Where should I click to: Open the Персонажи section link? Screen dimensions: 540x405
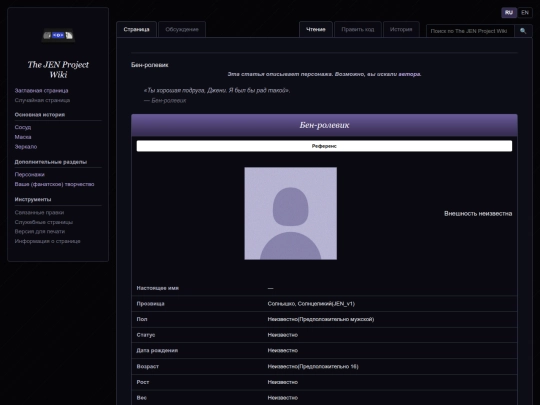coord(30,174)
